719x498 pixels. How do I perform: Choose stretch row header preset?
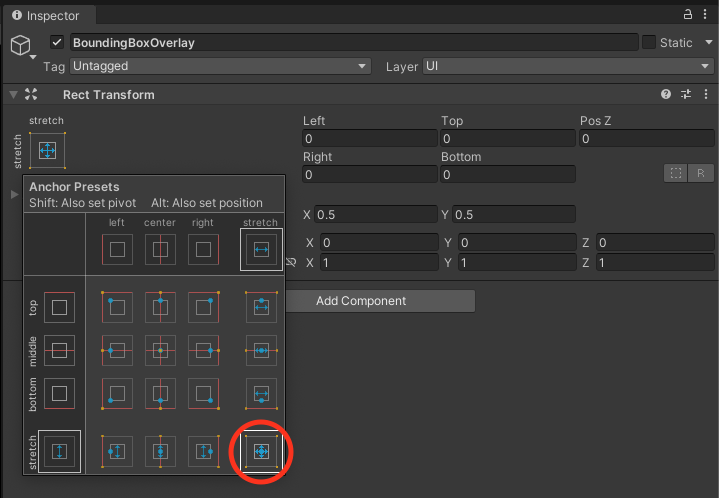[x=59, y=451]
